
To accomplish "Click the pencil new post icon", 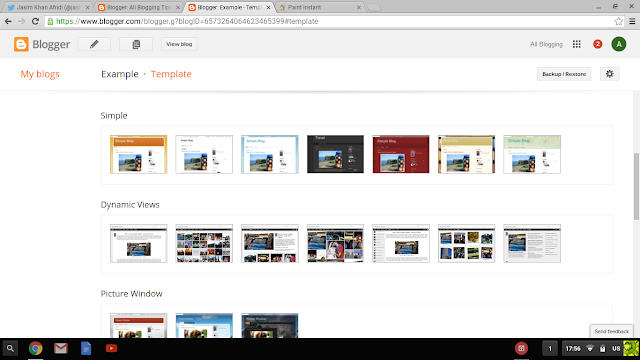I will (x=94, y=44).
